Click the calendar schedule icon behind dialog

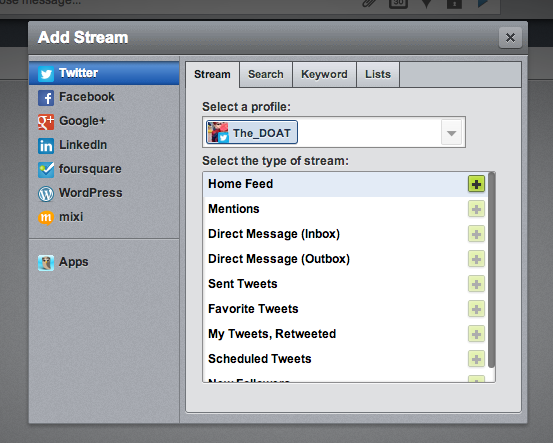click(x=398, y=4)
